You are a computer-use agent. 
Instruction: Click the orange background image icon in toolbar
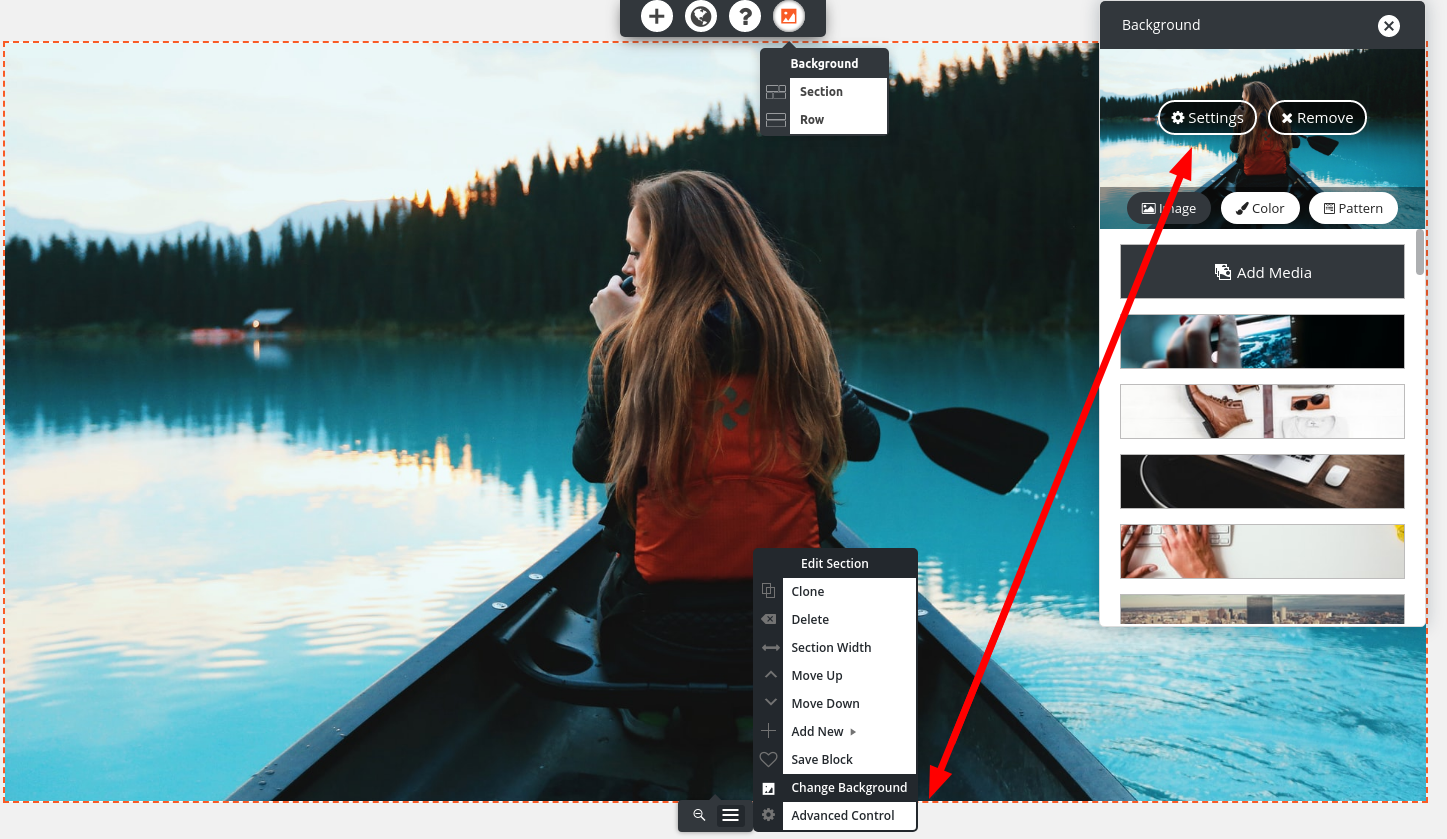pos(789,16)
